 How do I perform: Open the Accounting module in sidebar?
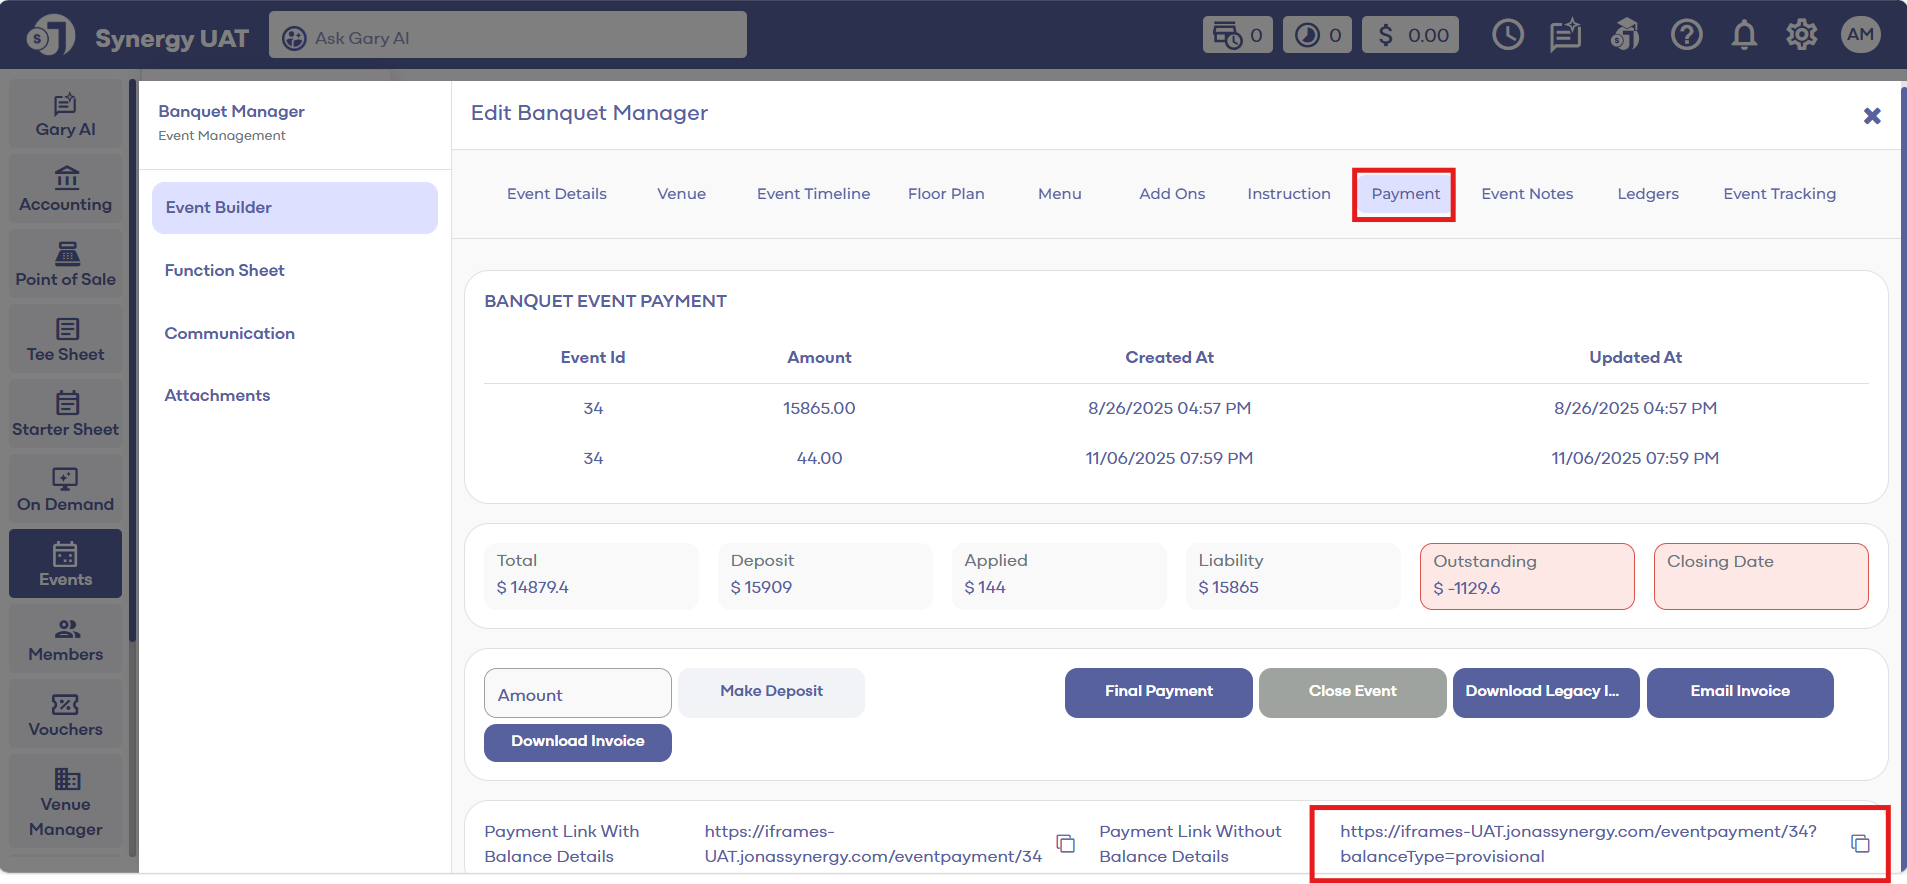[x=66, y=190]
